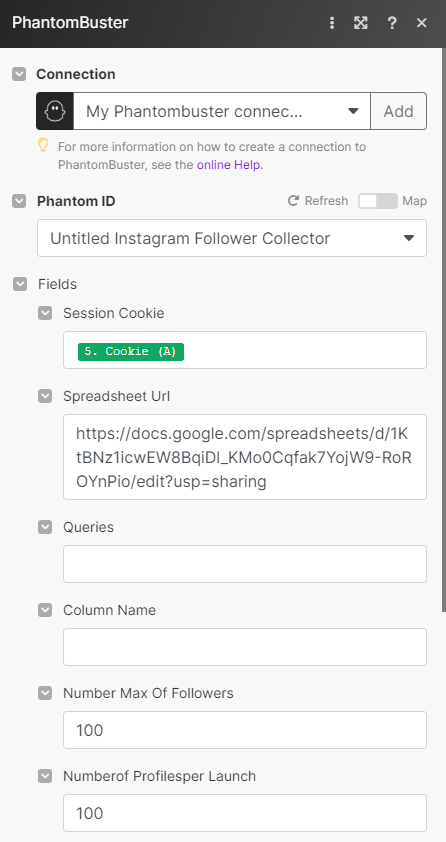Toggle the Map switch for Phantom ID

click(378, 201)
